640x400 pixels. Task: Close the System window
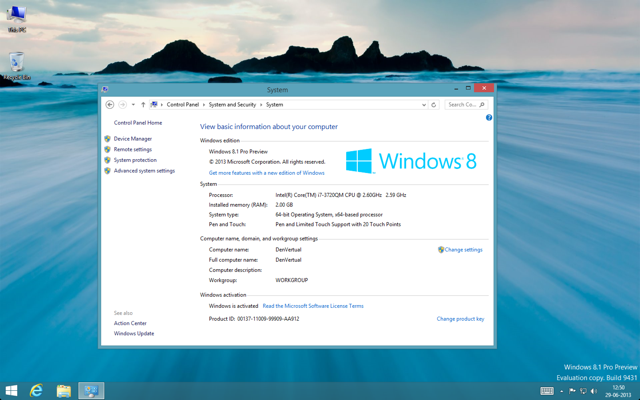[x=484, y=88]
